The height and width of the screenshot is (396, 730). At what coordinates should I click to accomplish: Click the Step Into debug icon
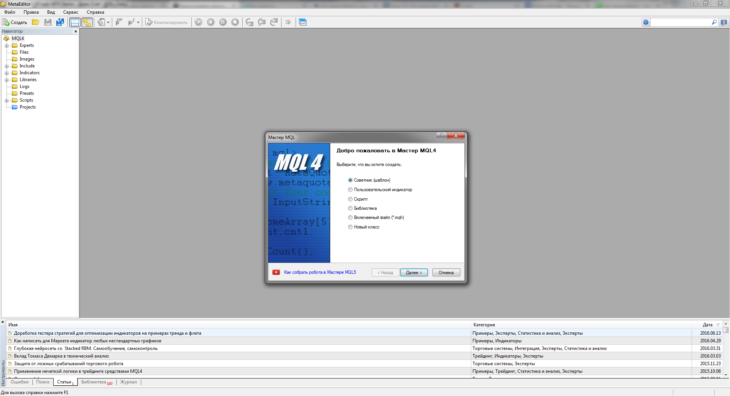250,22
